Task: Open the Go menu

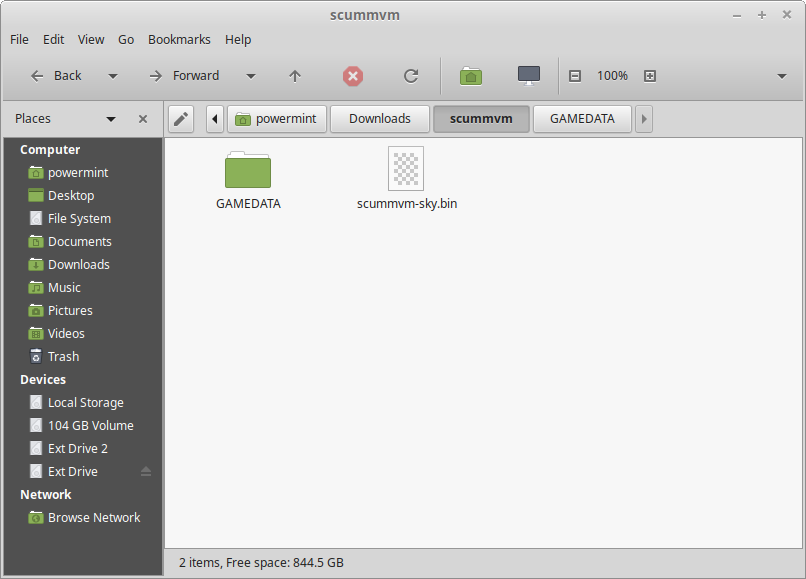Action: [126, 40]
